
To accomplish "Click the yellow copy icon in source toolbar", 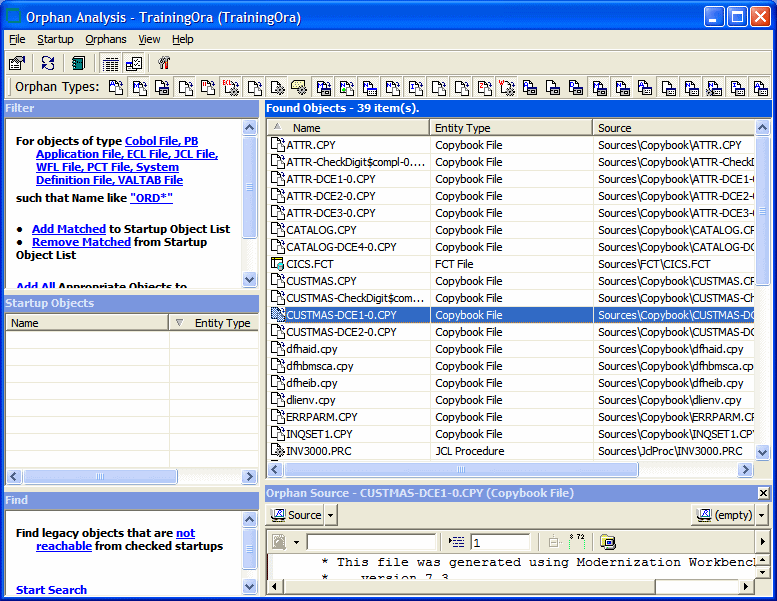I will pos(608,542).
